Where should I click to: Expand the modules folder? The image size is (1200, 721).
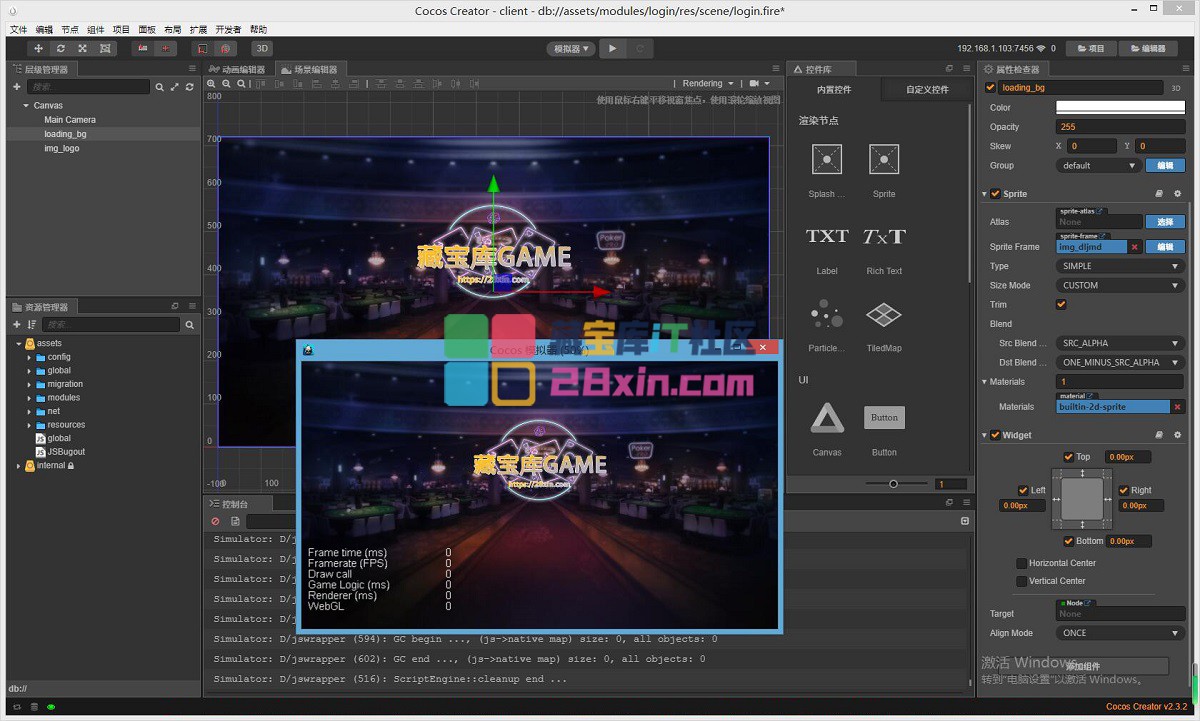tap(29, 398)
